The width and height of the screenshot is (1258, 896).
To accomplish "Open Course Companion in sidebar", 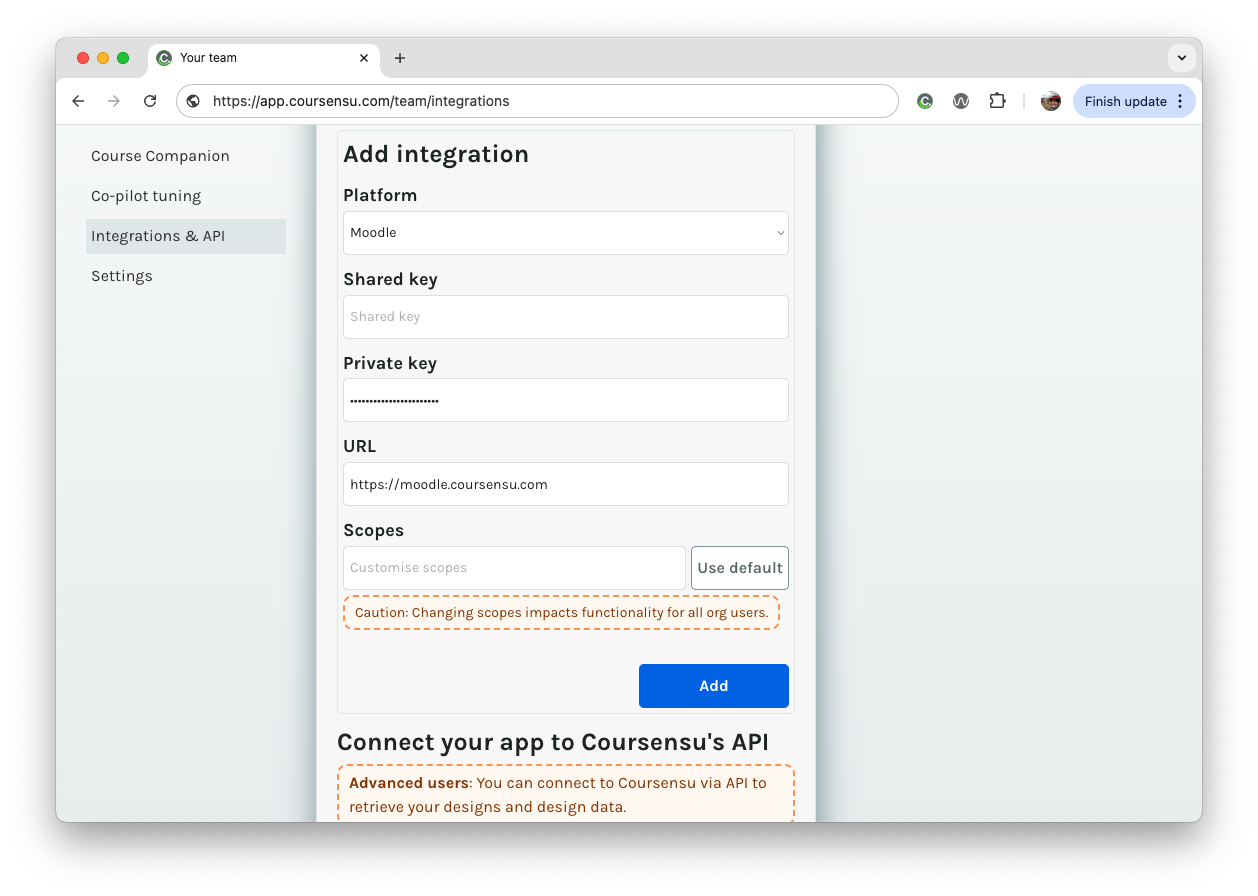I will 160,156.
